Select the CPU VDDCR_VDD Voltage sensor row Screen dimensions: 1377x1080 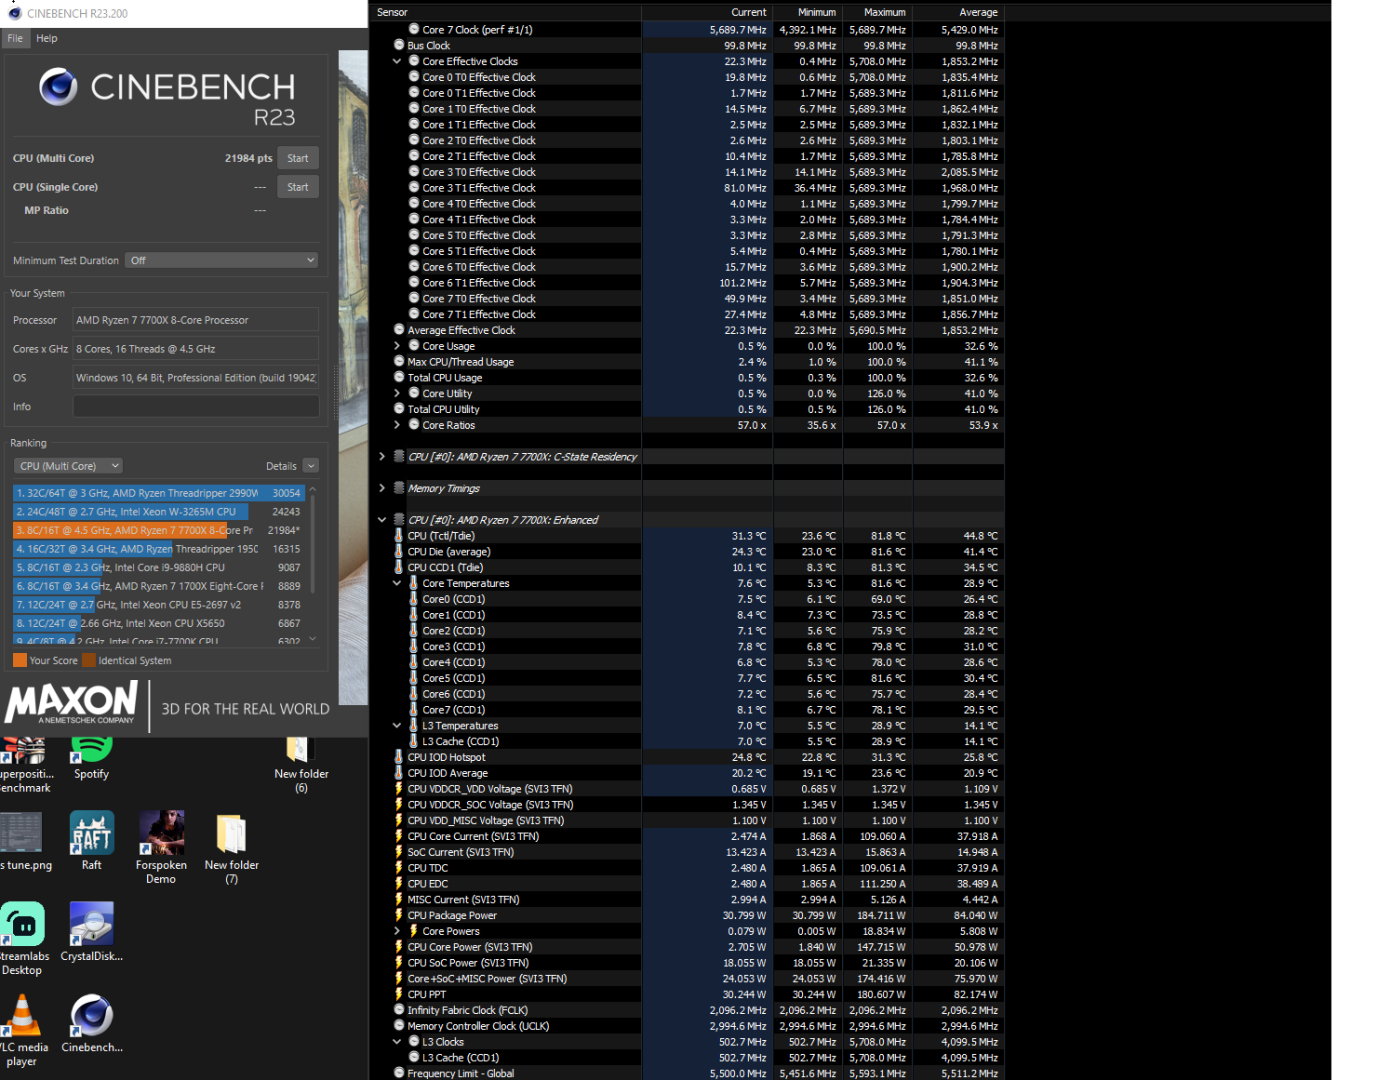(687, 789)
